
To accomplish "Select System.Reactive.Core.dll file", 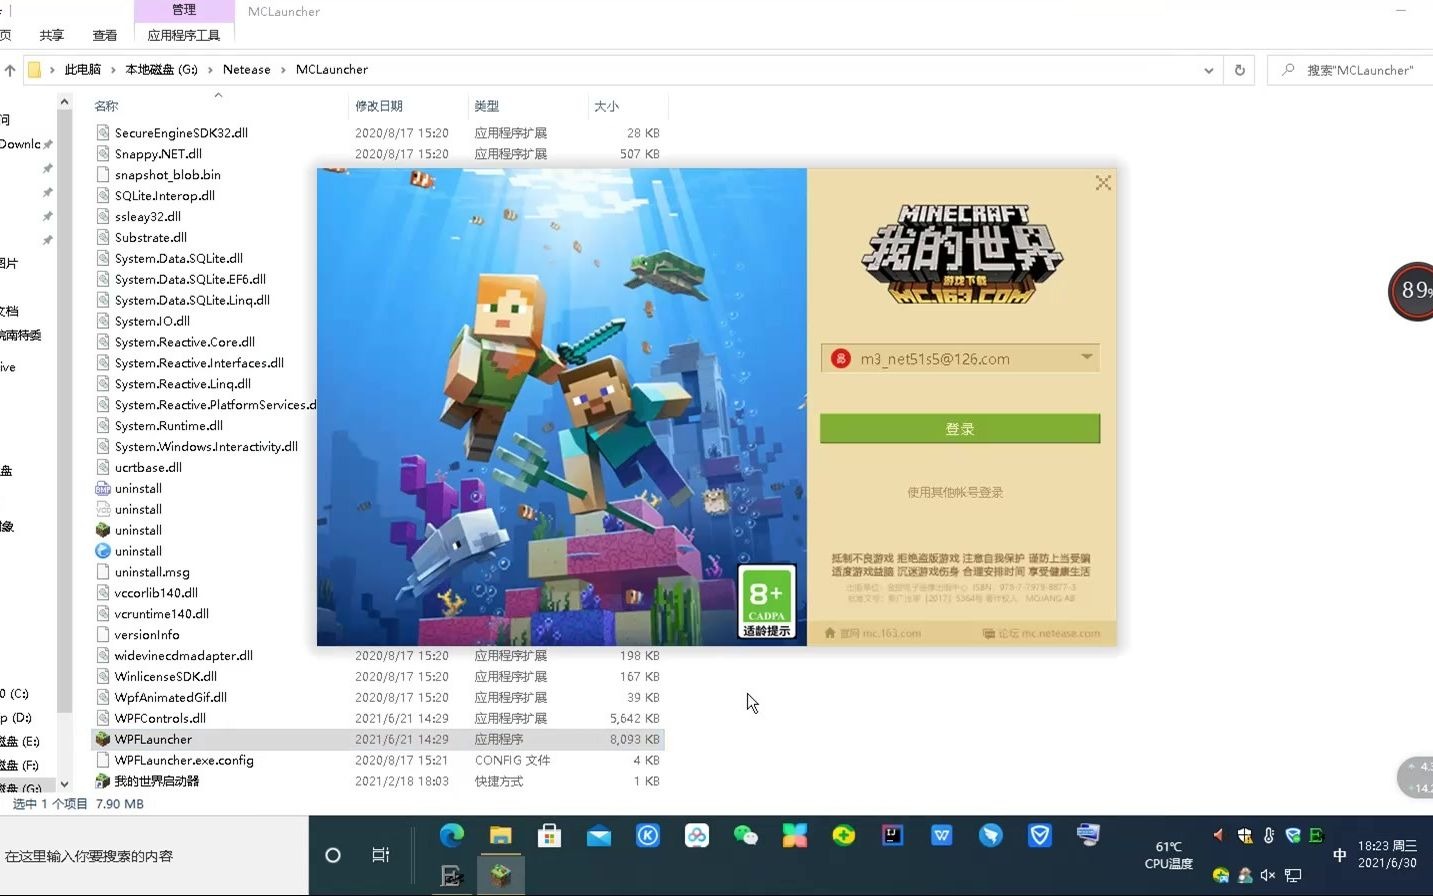I will (x=185, y=342).
